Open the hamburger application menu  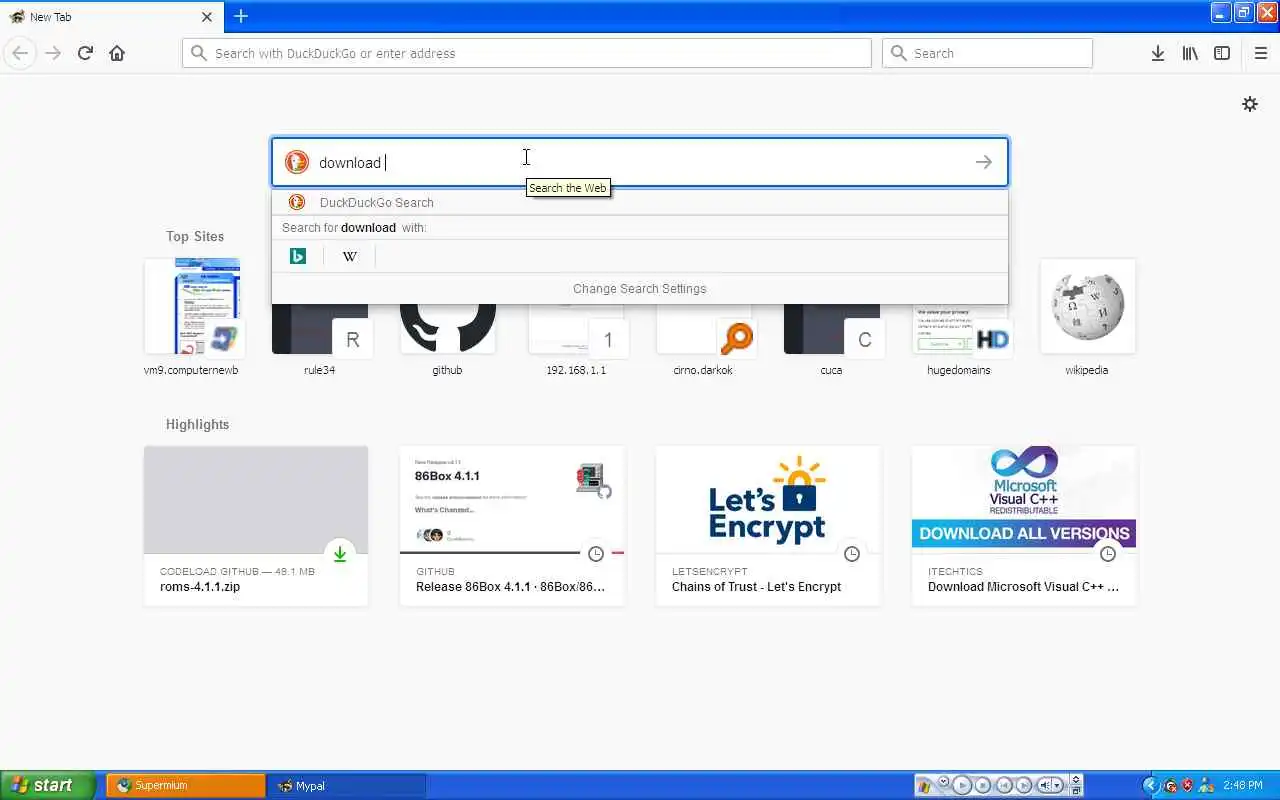click(1260, 53)
